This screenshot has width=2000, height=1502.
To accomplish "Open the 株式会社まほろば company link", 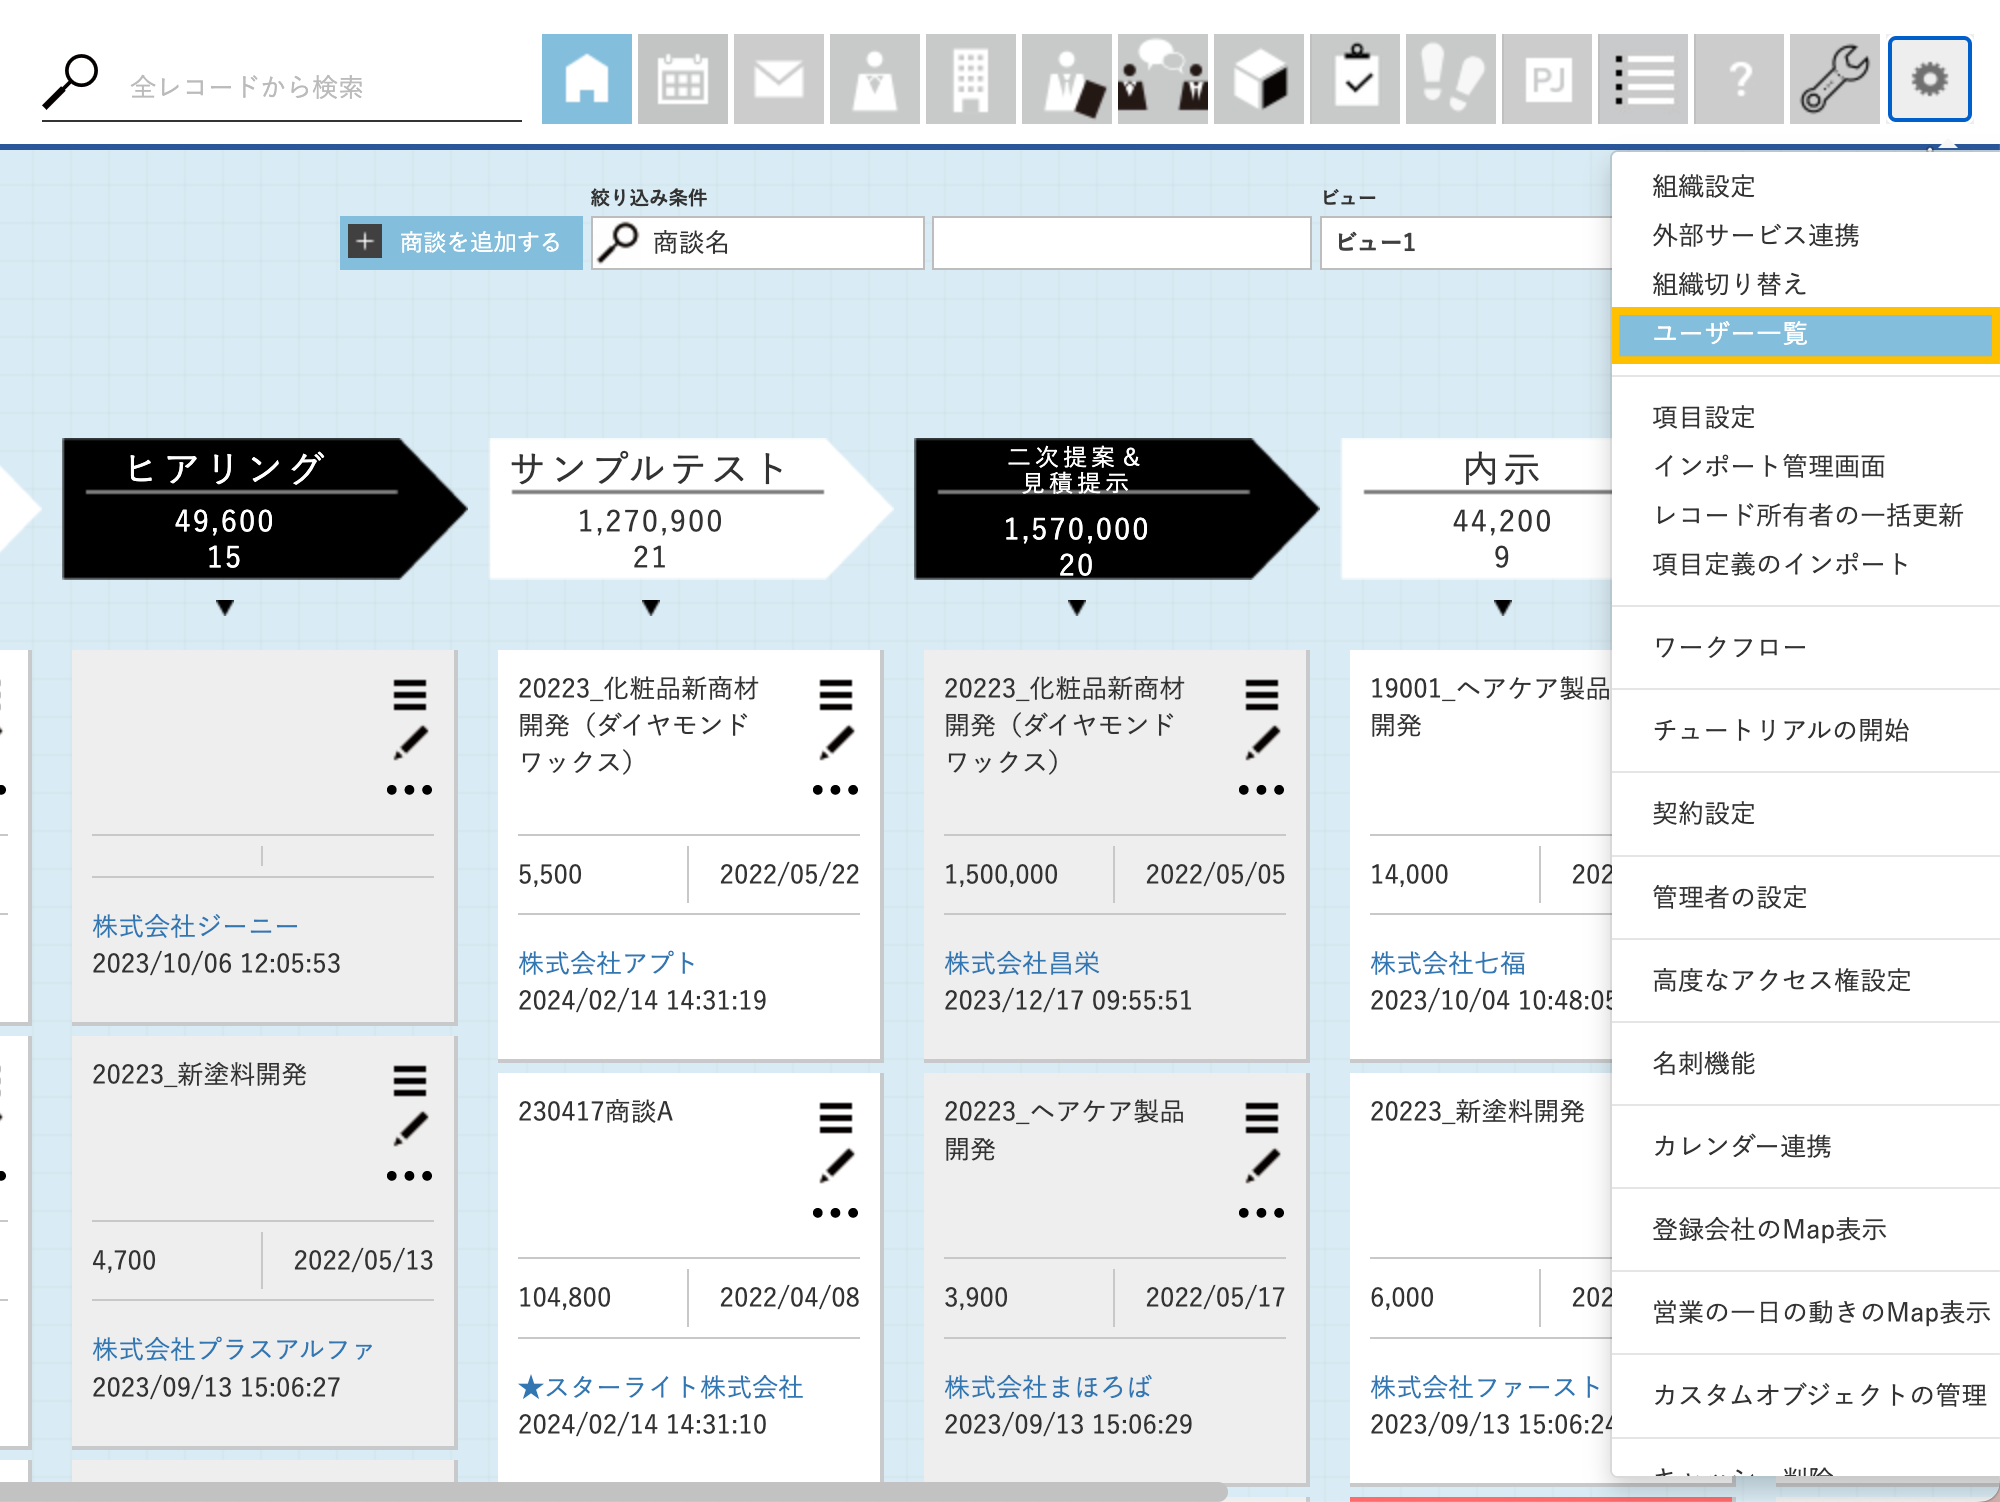I will (x=1048, y=1387).
